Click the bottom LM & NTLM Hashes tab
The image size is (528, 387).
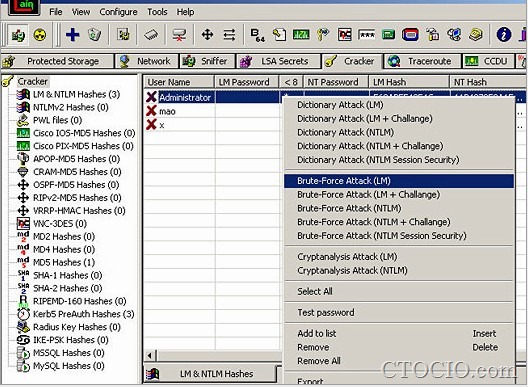(x=210, y=374)
